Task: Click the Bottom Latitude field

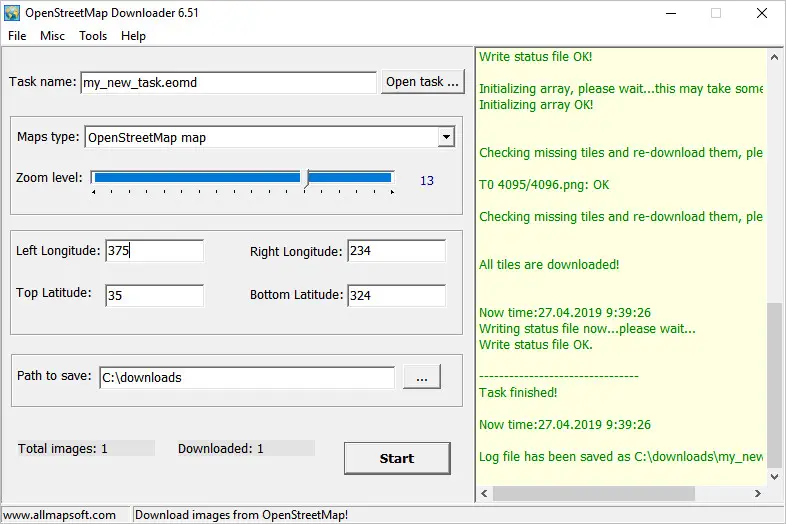Action: pyautogui.click(x=397, y=295)
